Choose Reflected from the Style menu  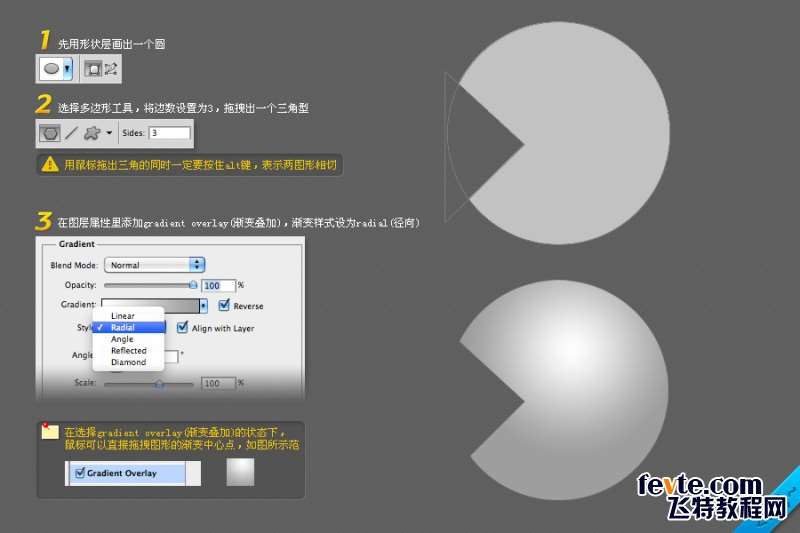129,351
